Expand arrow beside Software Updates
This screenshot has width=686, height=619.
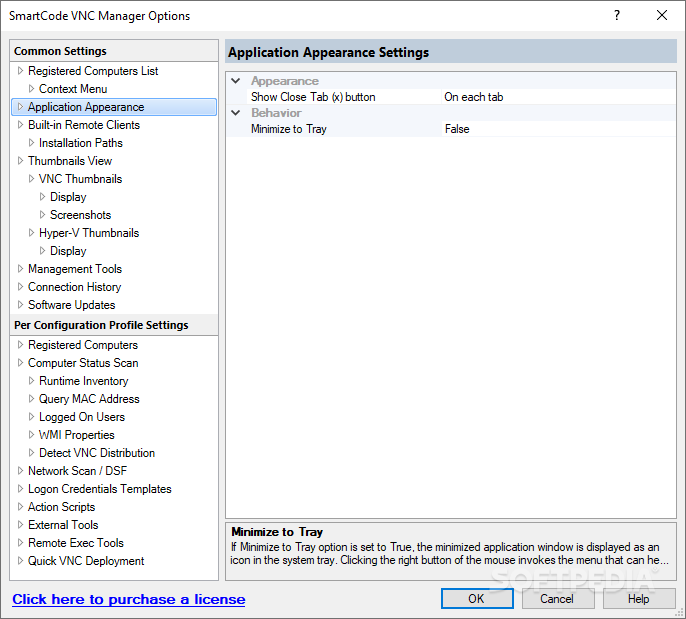(20, 304)
